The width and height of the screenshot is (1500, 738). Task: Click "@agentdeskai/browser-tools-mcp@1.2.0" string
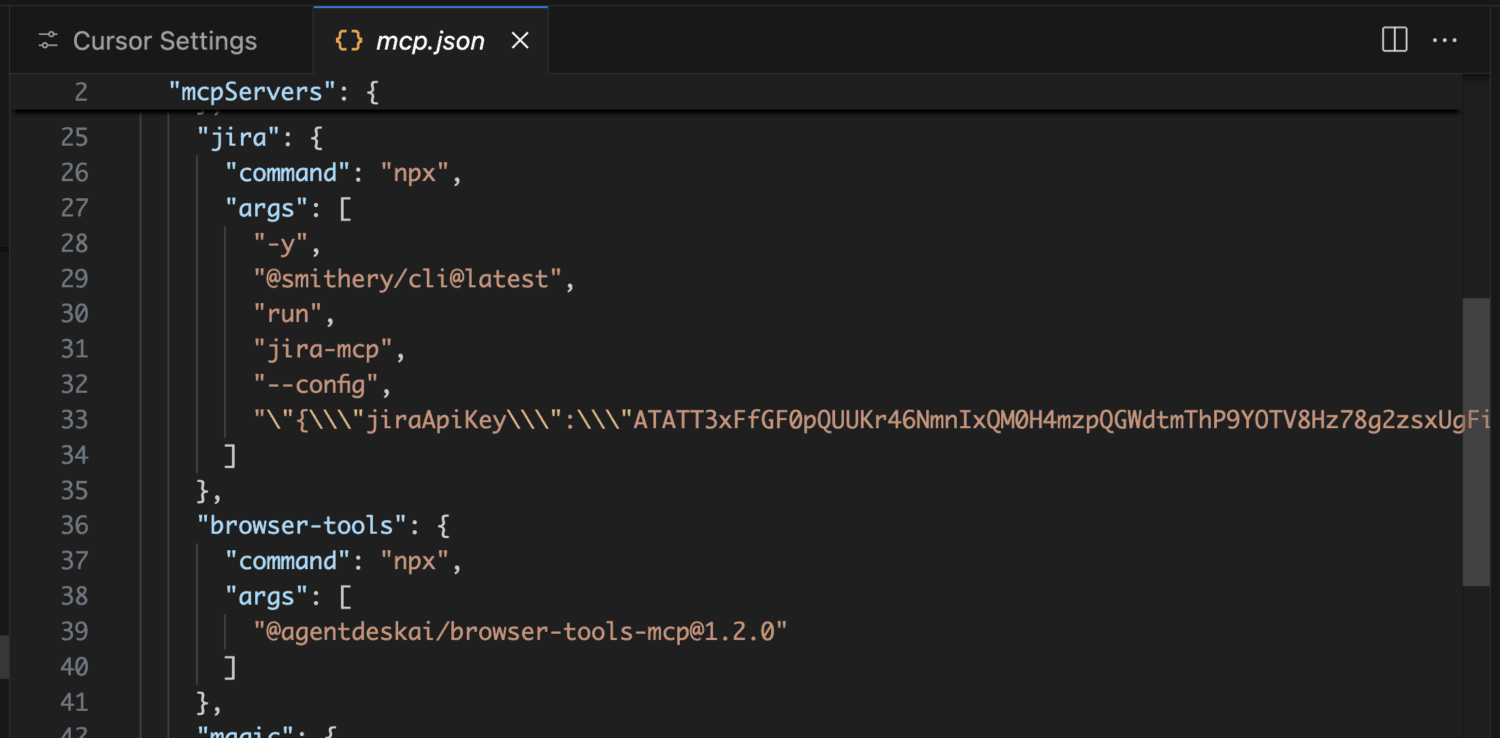(x=520, y=631)
